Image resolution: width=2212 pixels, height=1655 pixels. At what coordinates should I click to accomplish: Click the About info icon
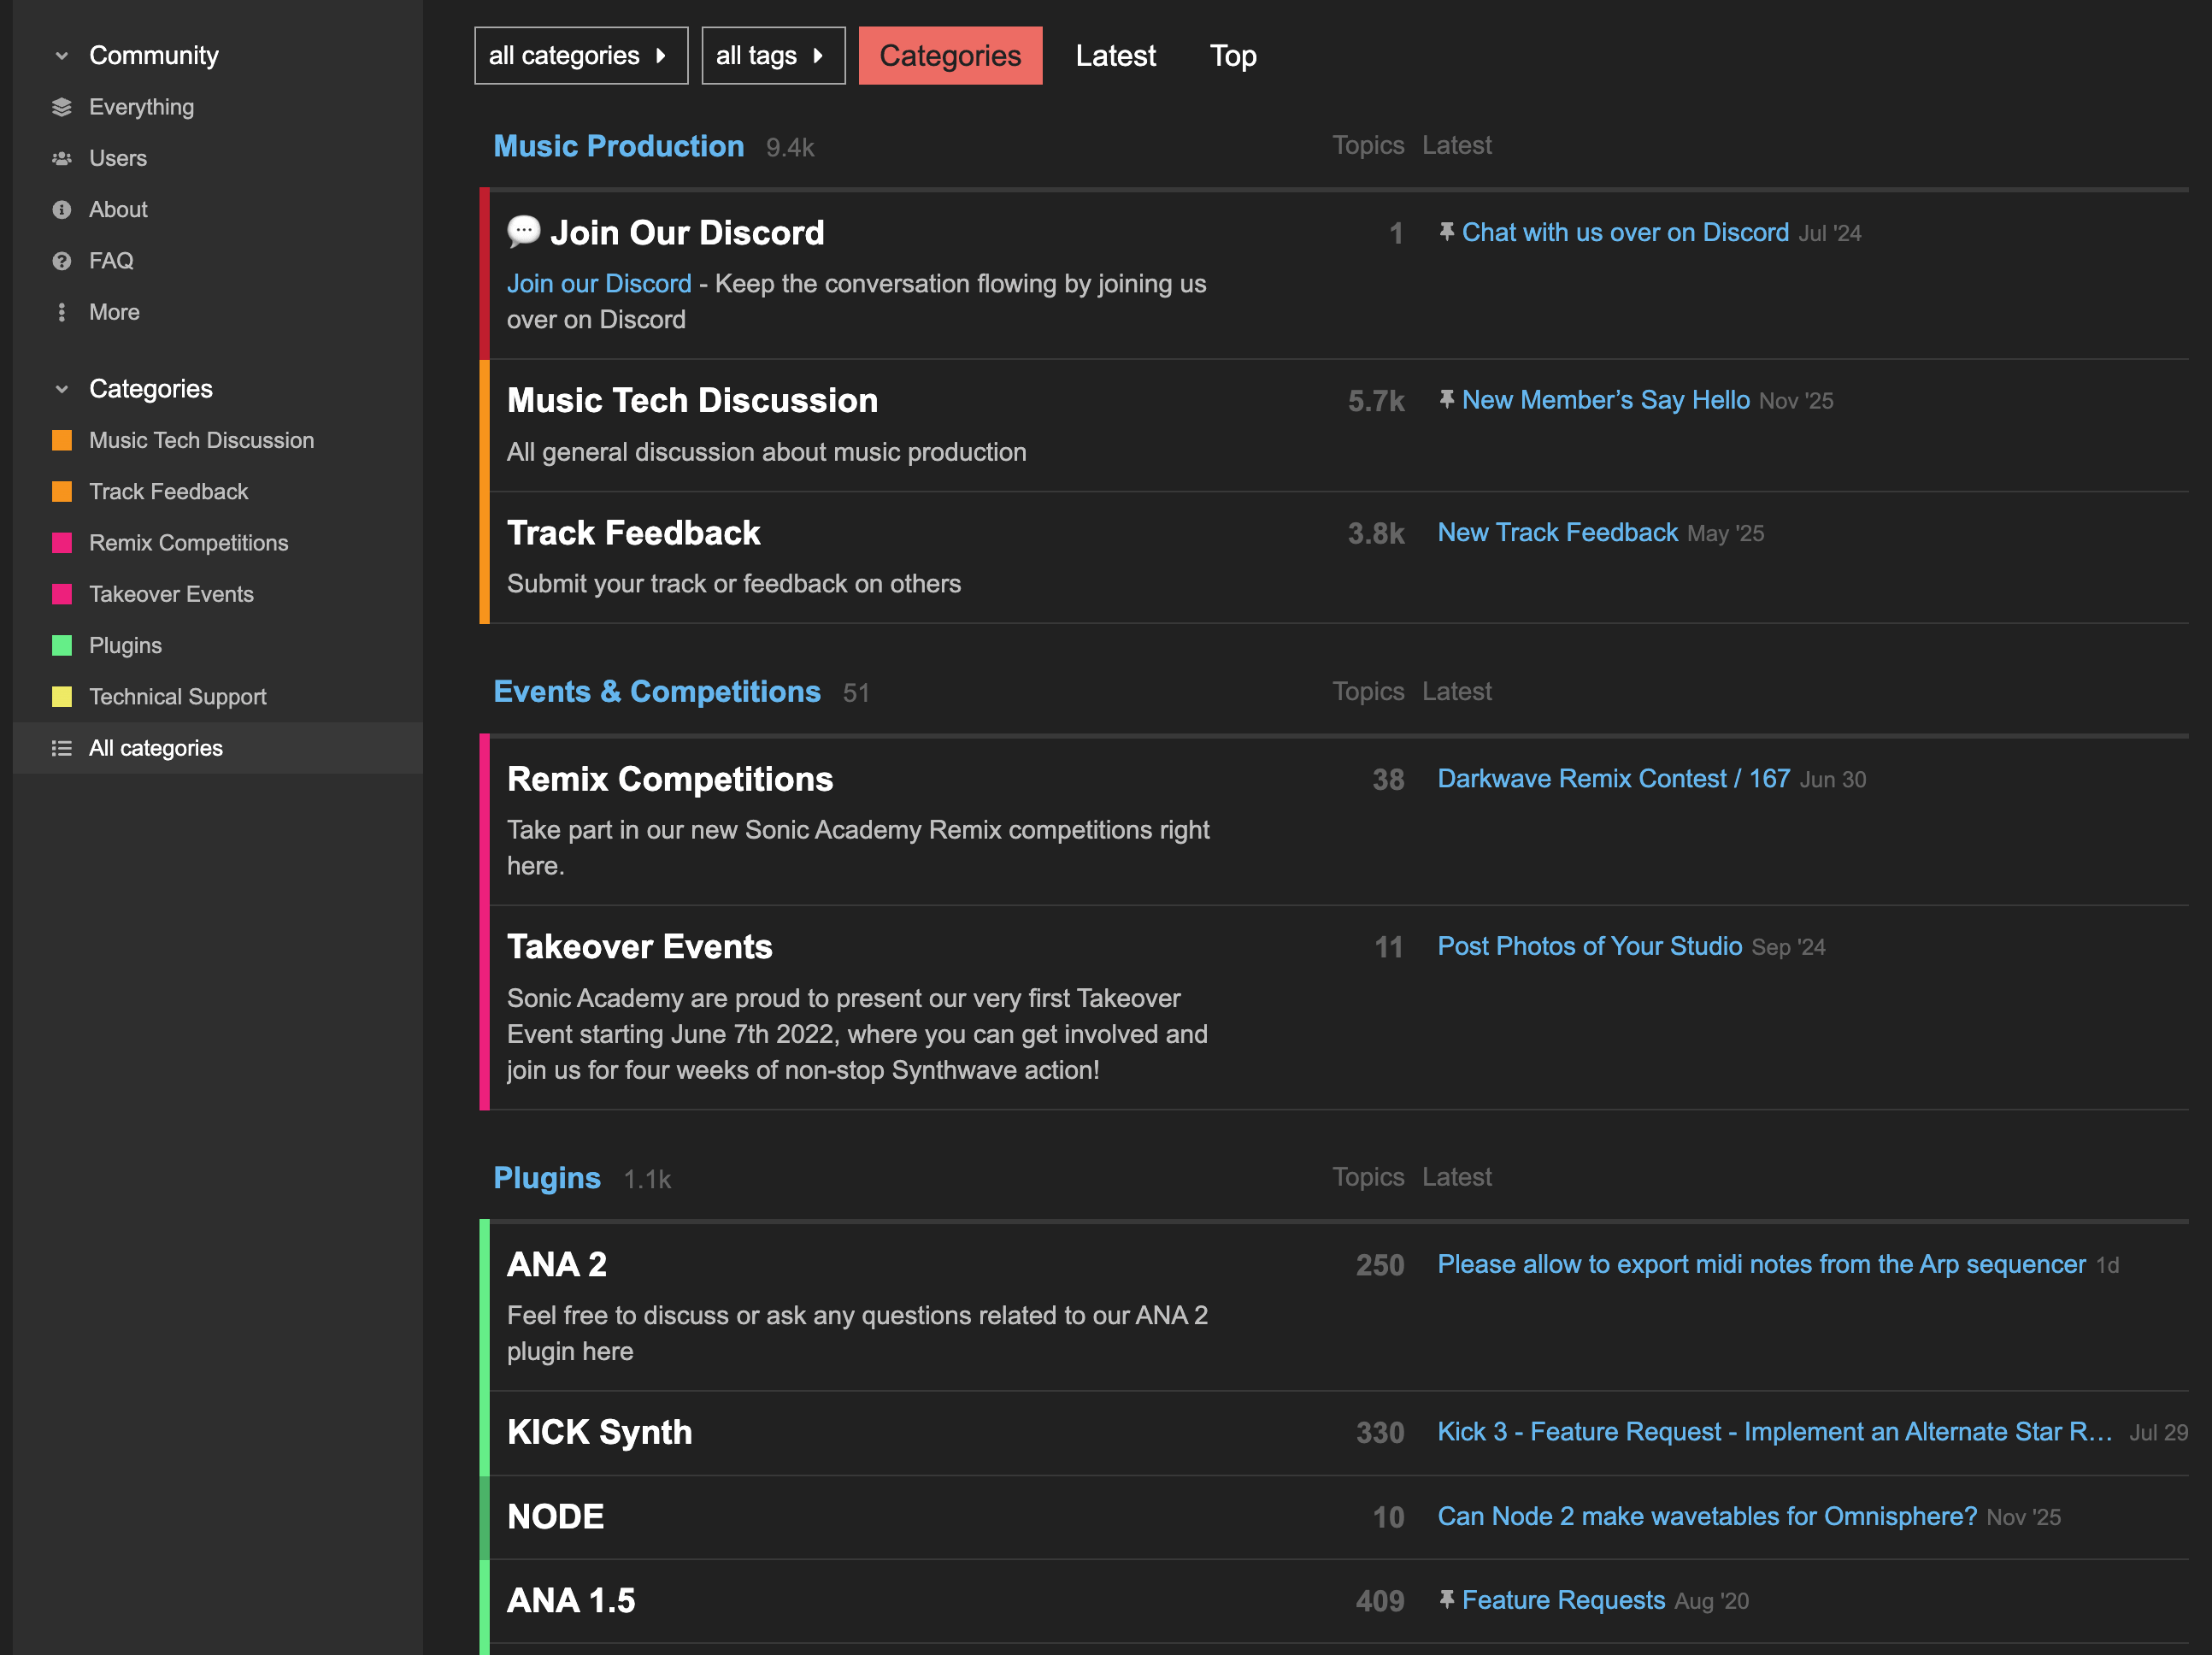pos(62,209)
